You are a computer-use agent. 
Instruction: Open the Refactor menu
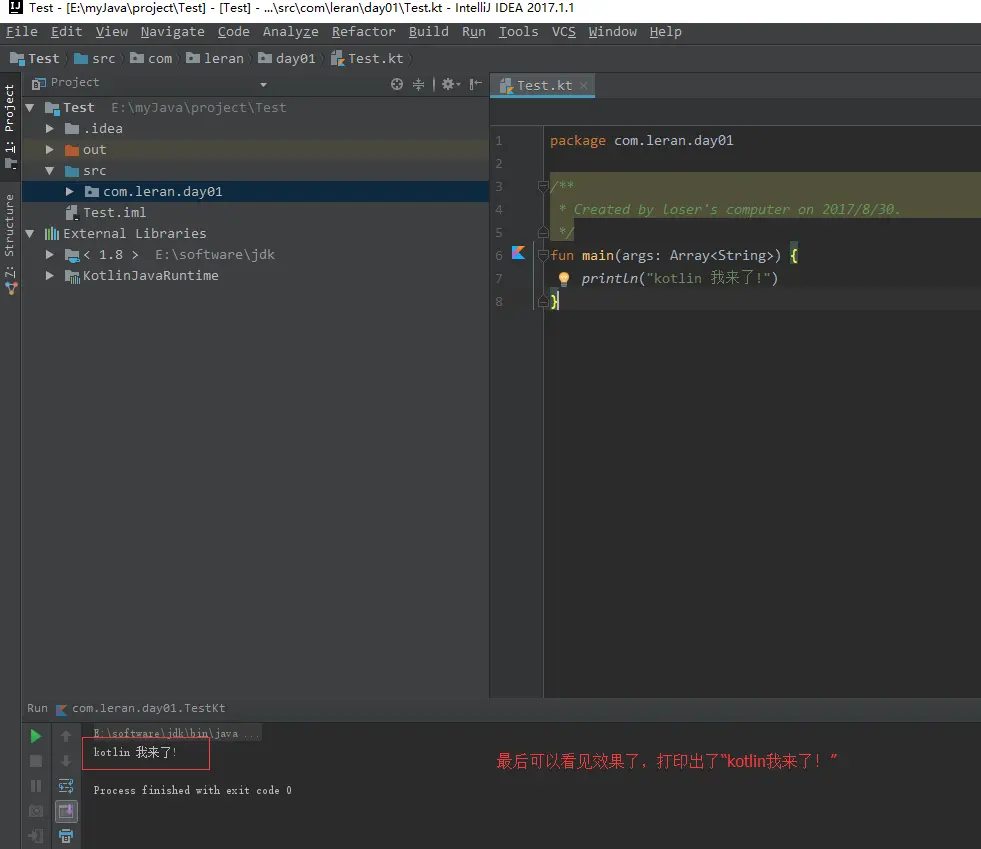pos(363,31)
